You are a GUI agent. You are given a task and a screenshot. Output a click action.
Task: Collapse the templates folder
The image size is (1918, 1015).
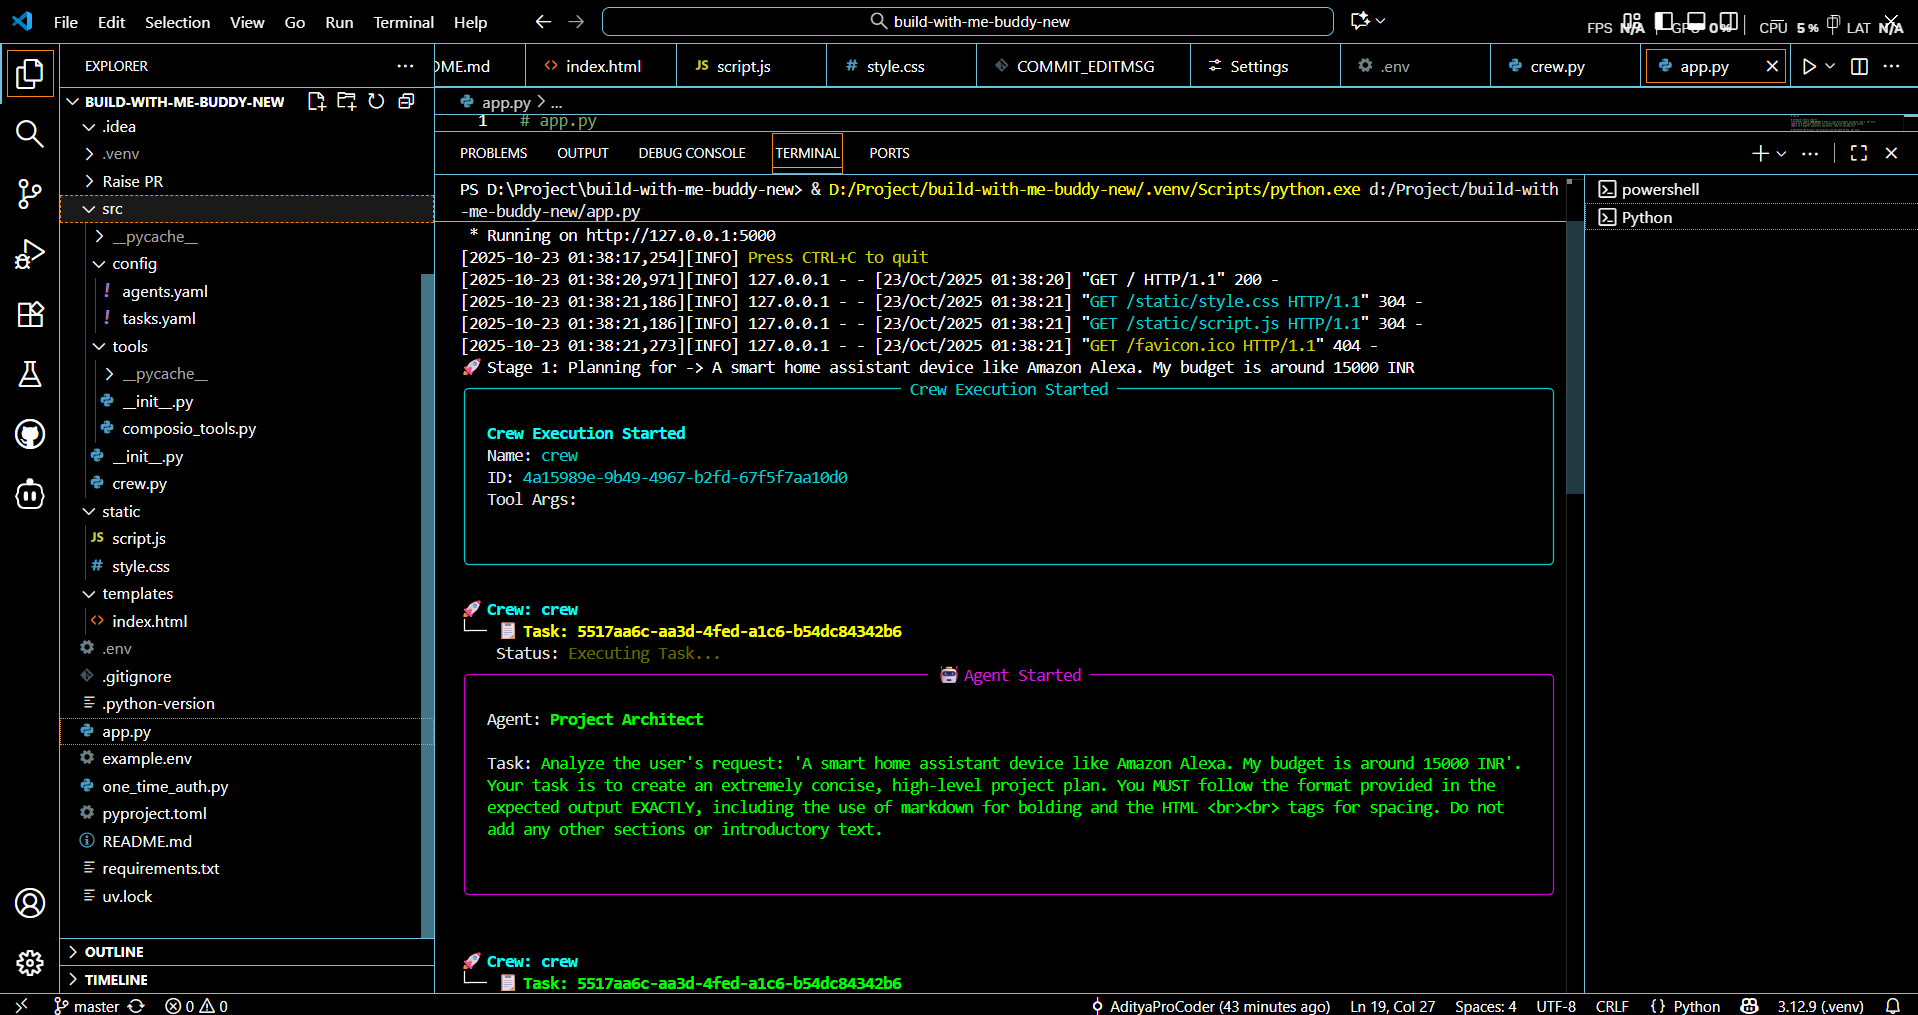click(137, 594)
